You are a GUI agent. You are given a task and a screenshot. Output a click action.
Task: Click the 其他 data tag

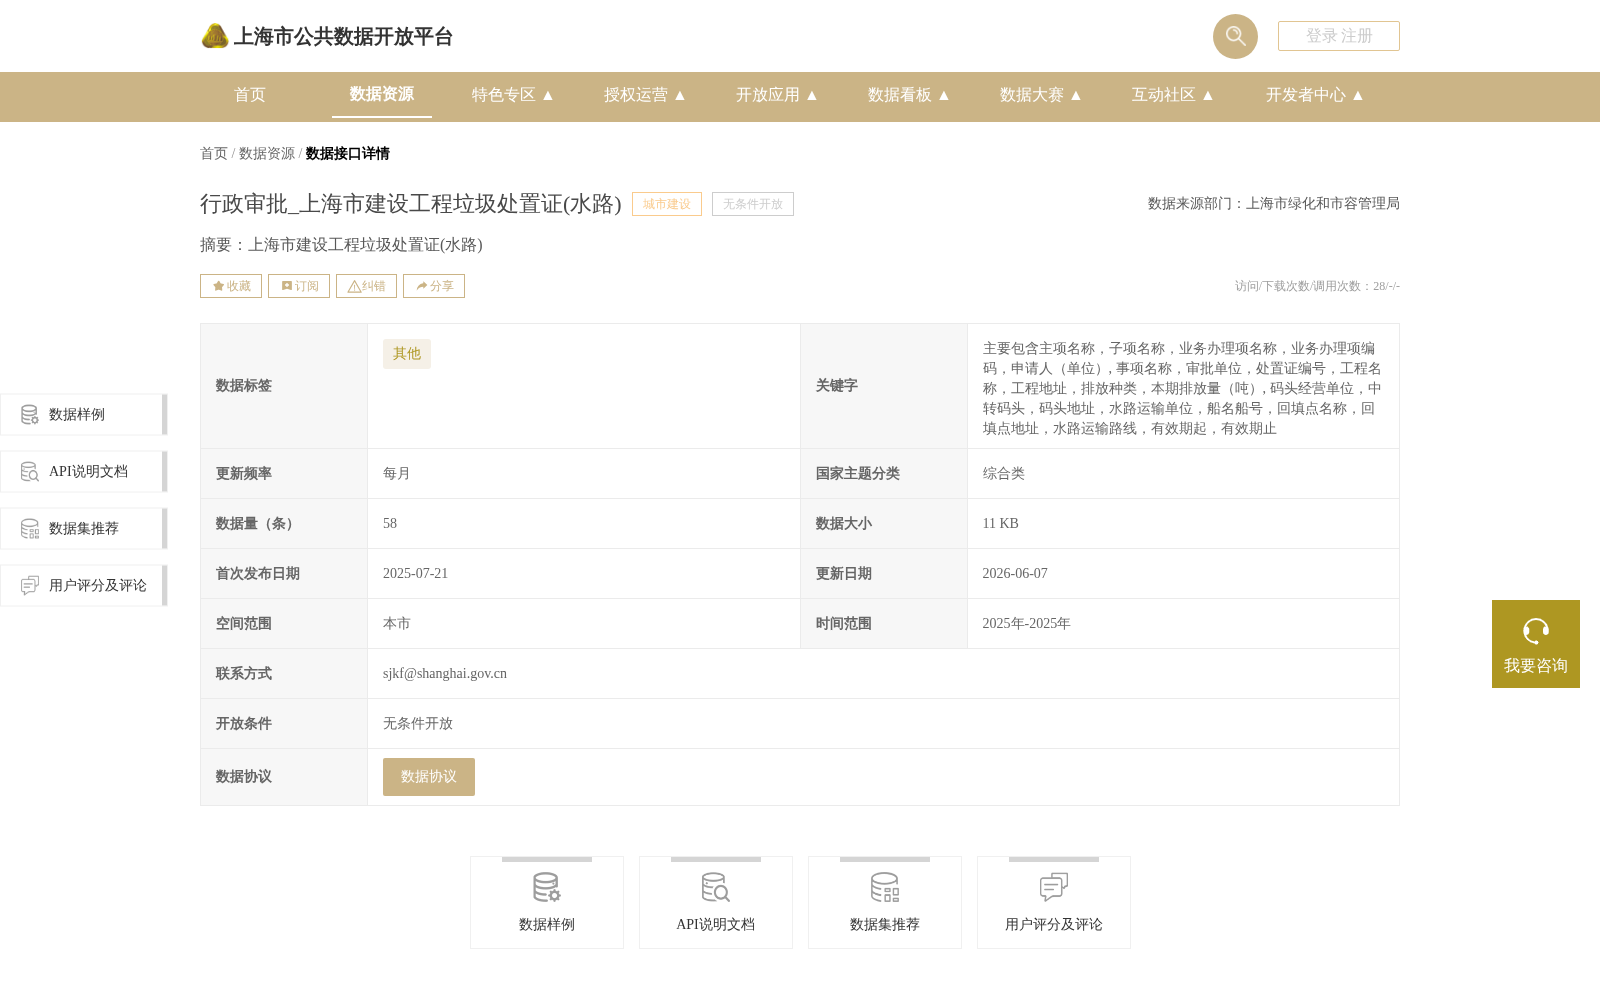pos(407,354)
